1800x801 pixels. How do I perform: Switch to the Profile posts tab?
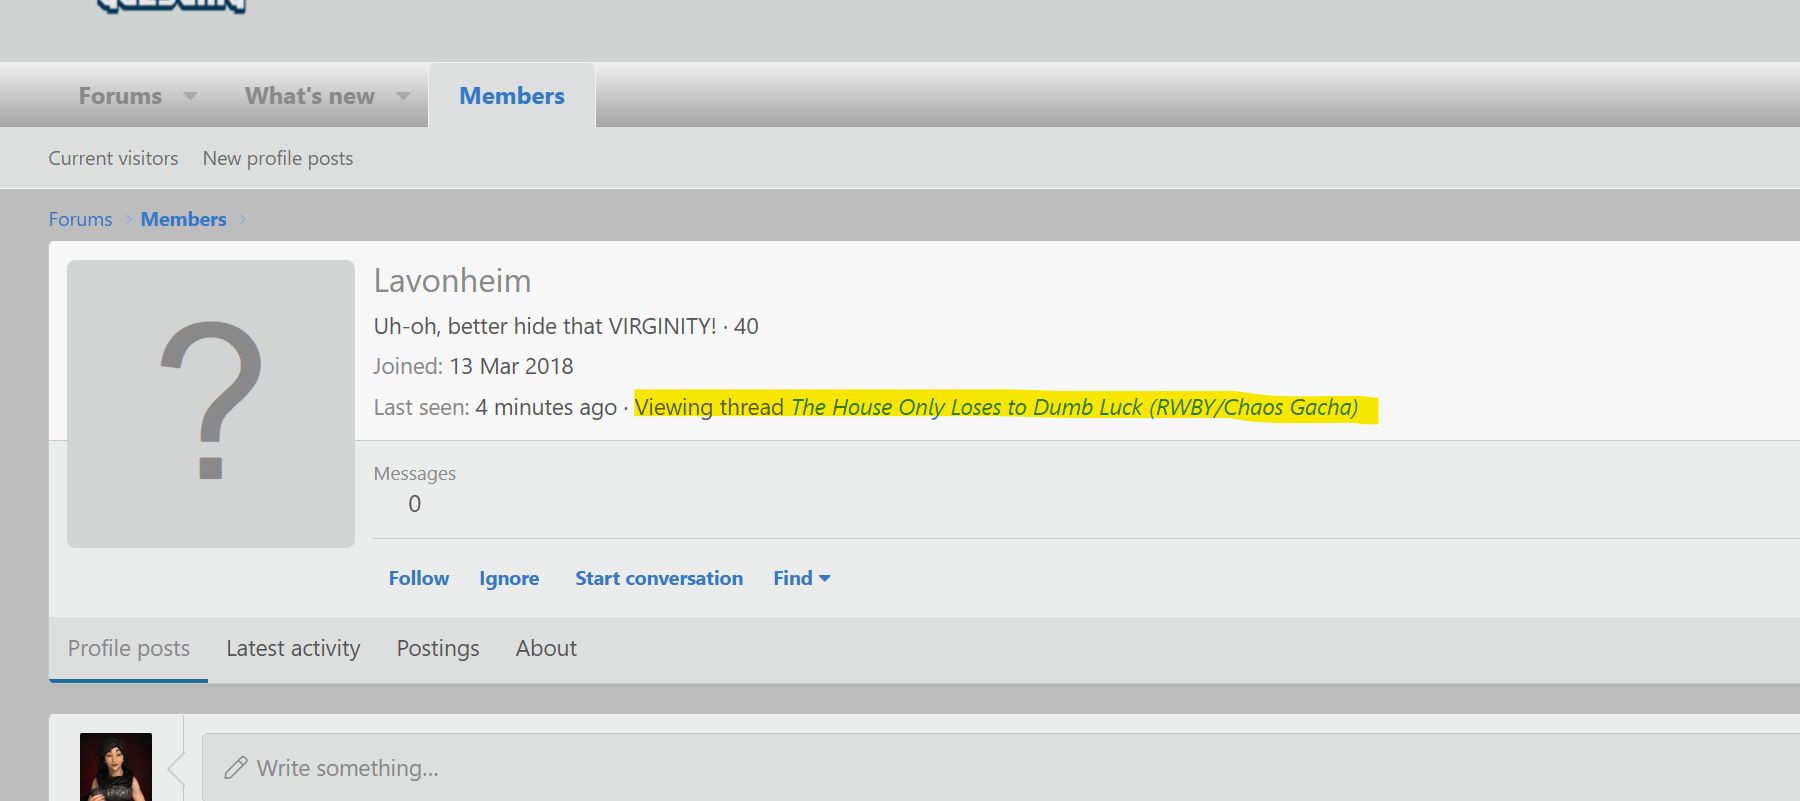point(129,649)
